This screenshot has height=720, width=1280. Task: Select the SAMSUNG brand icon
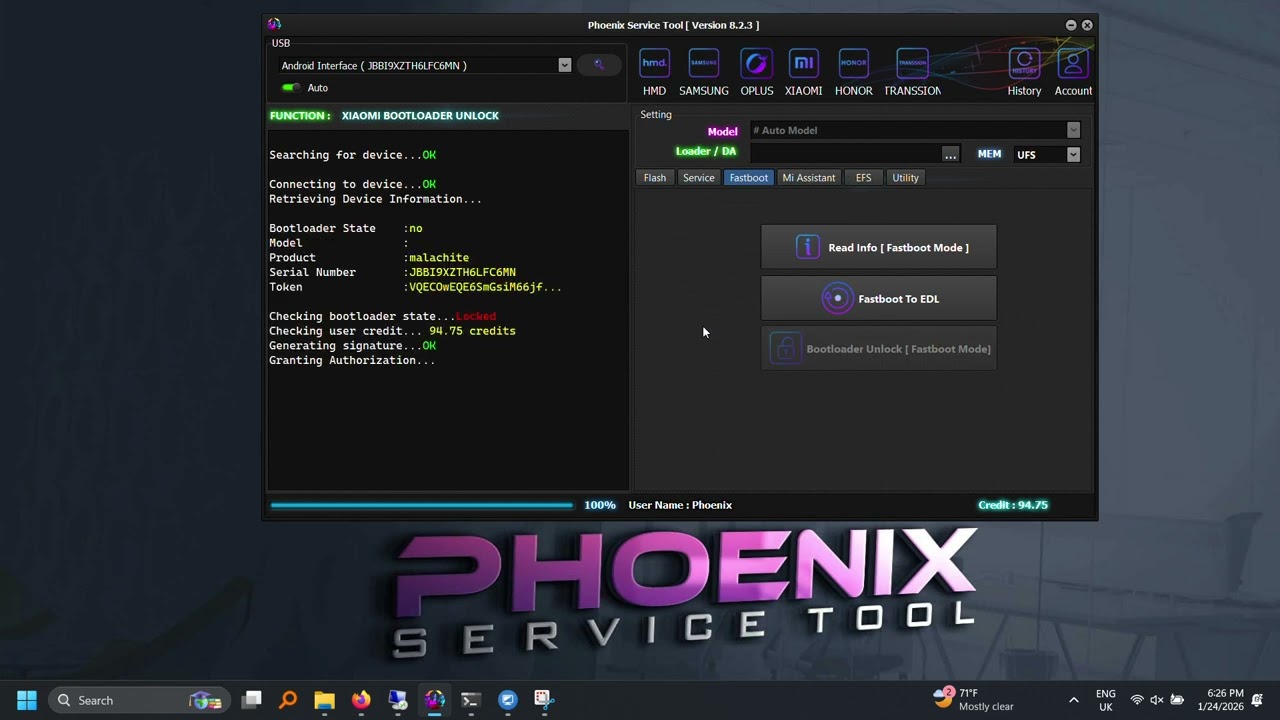click(704, 64)
